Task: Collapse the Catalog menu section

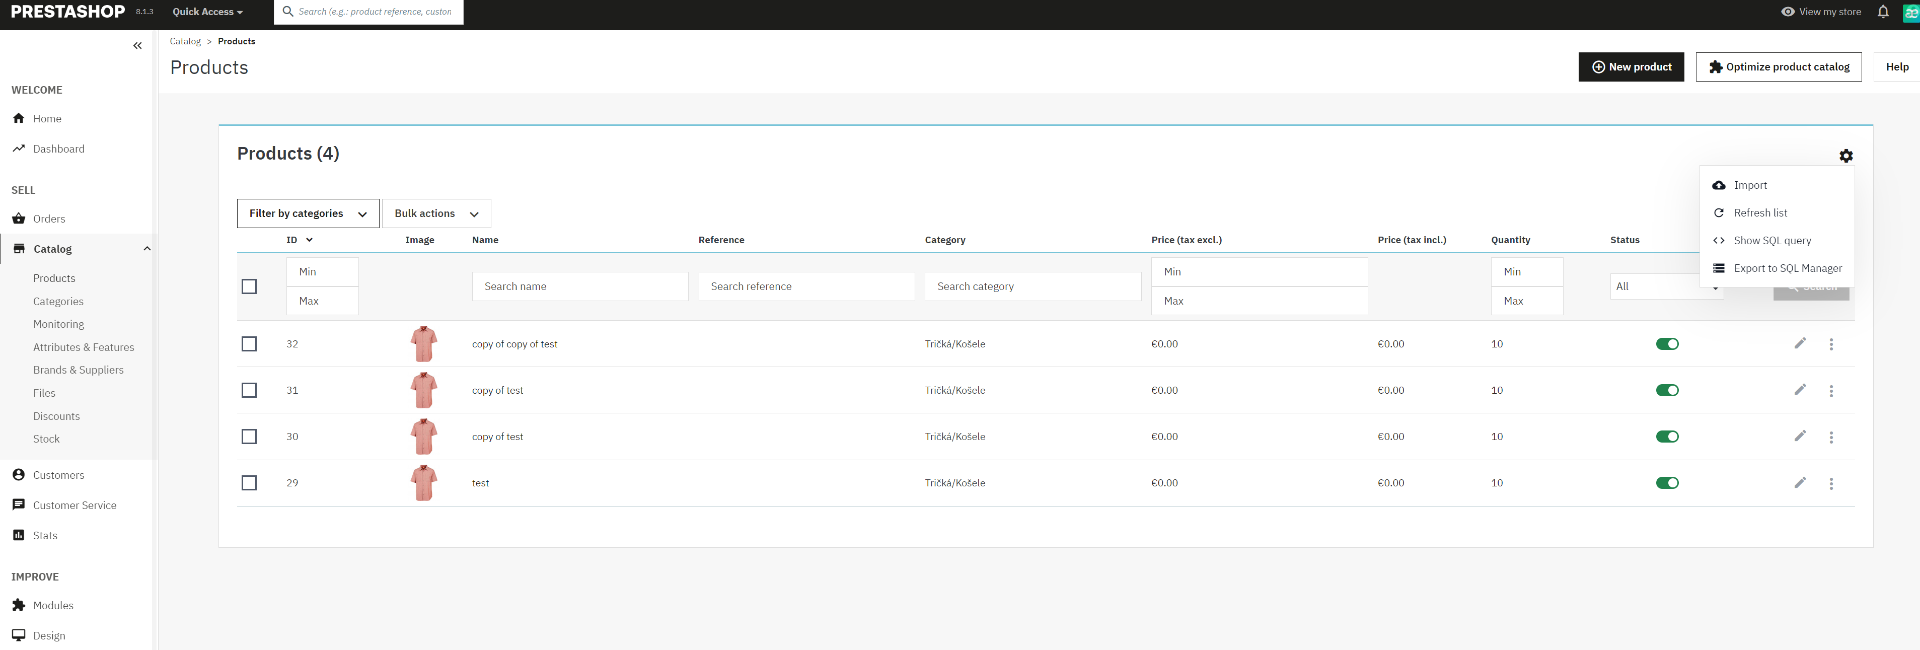Action: 147,249
